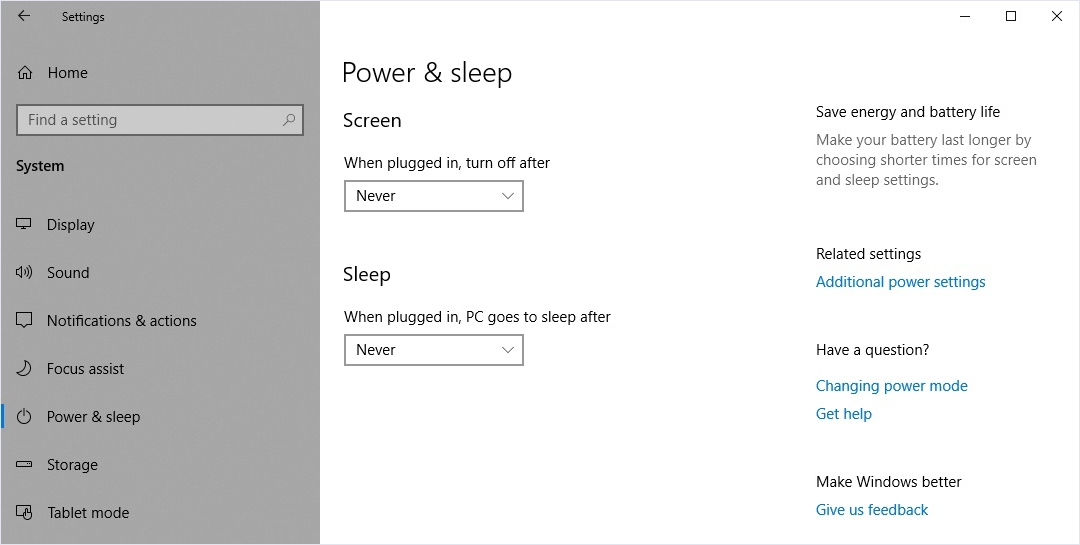Image resolution: width=1080 pixels, height=545 pixels.
Task: Click the Sleep section heading
Action: click(366, 274)
